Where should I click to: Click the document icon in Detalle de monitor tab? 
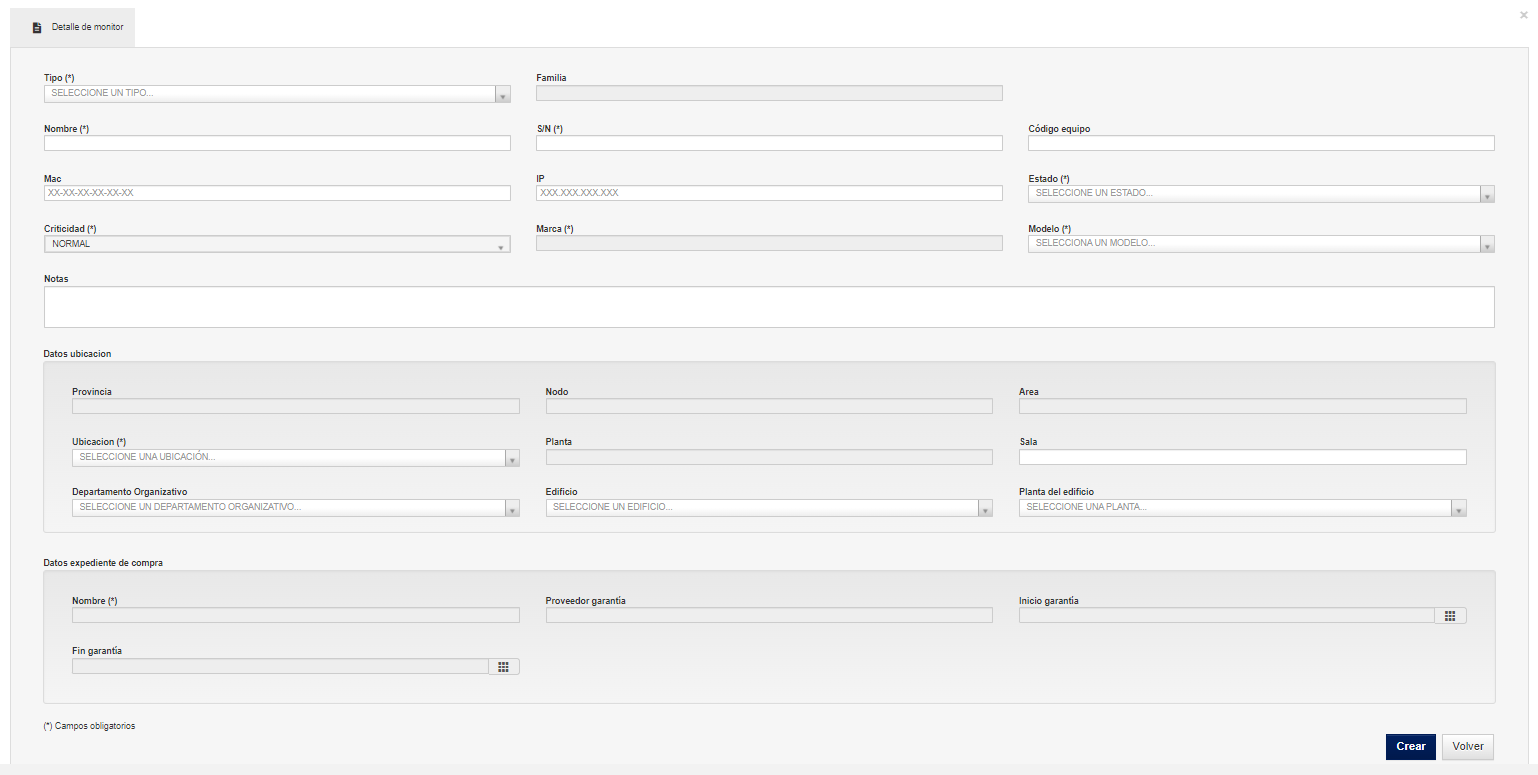pyautogui.click(x=37, y=28)
